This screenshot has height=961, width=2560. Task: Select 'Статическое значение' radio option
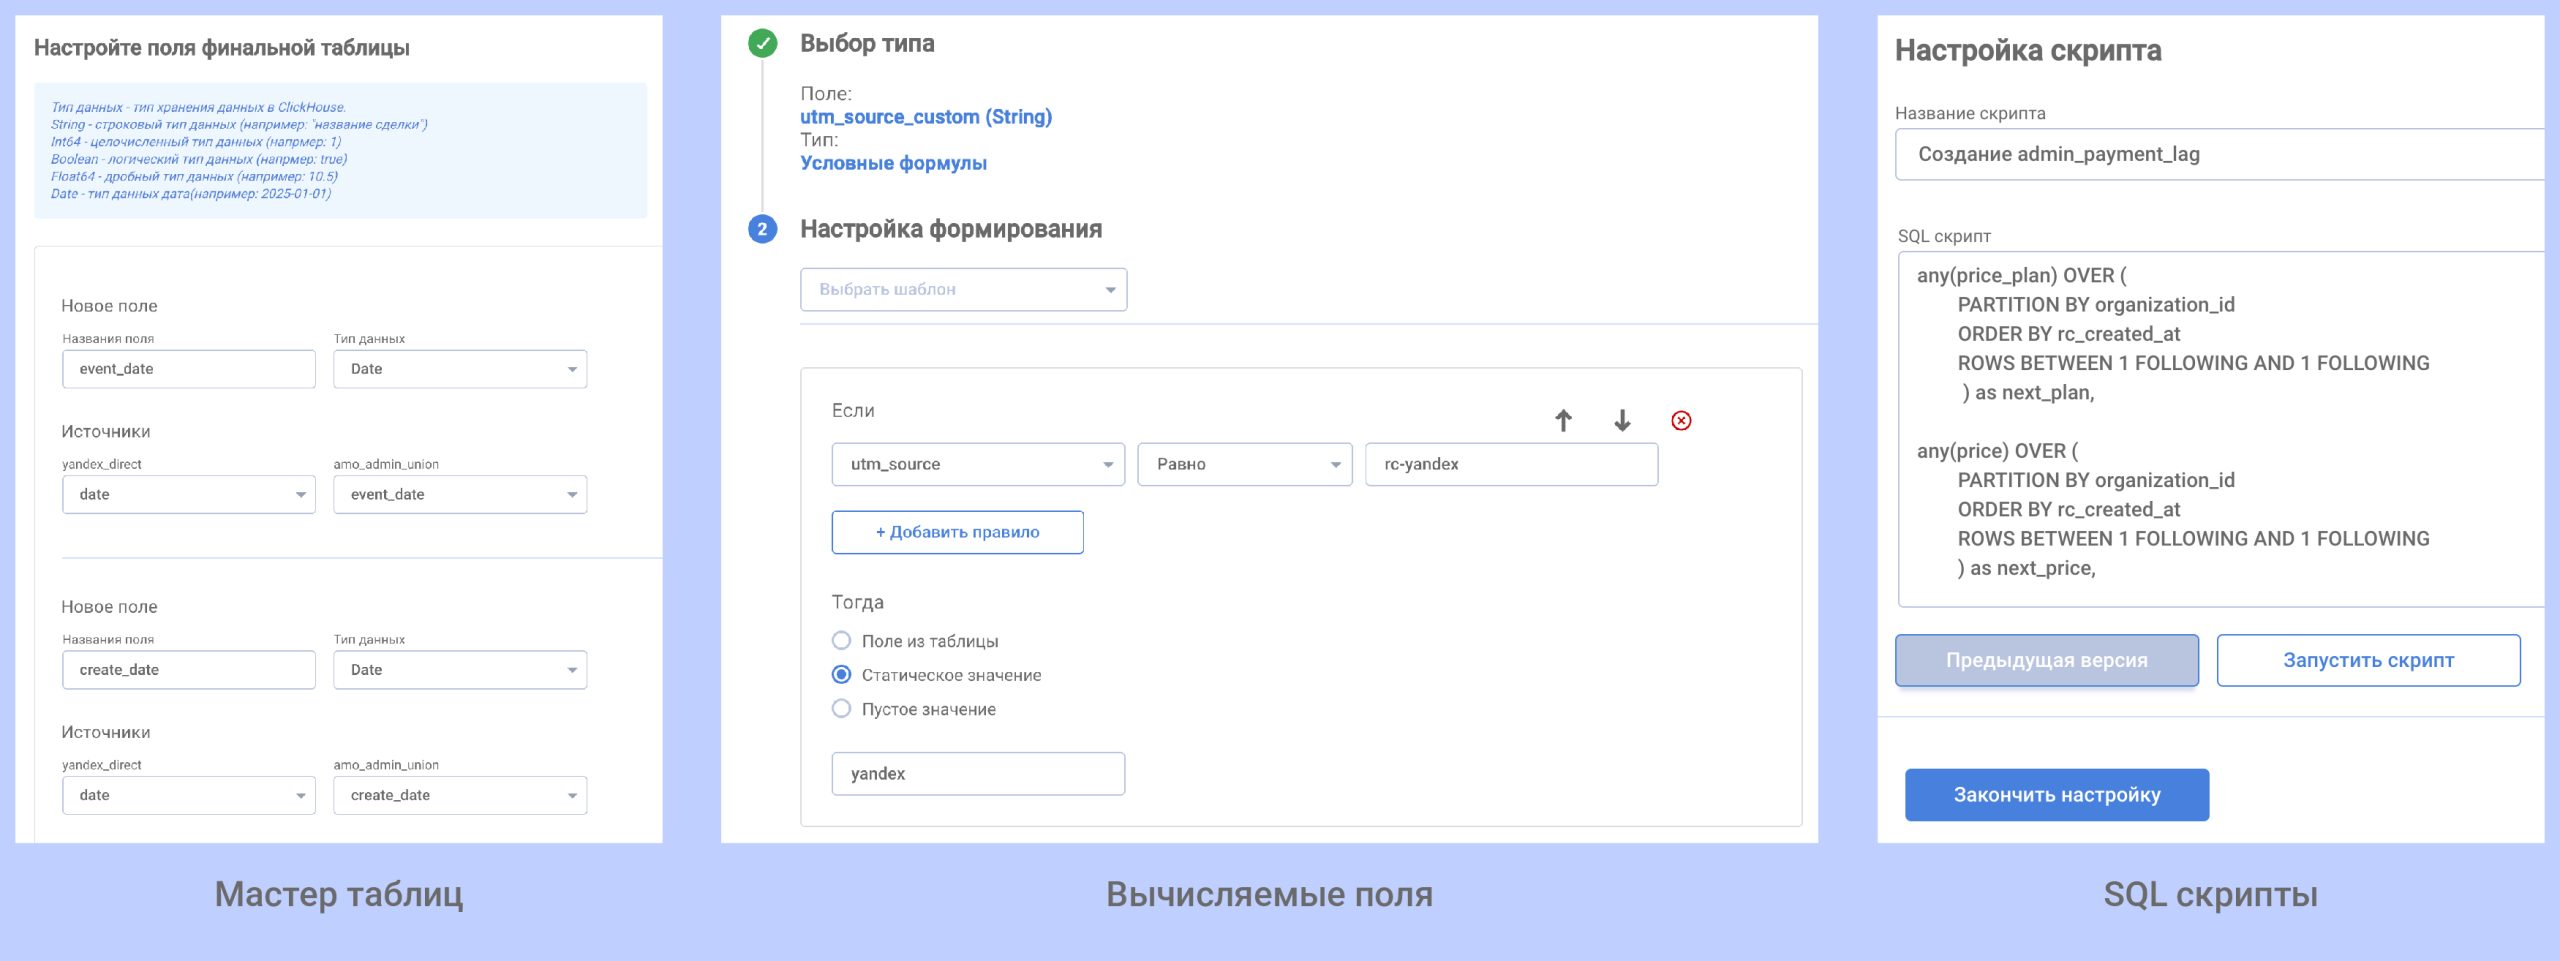(842, 675)
